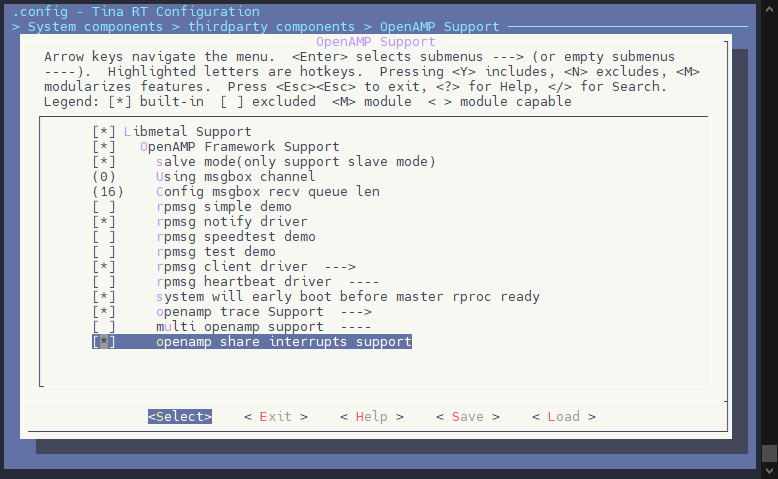
Task: Go to System components breadcrumb
Action: coord(95,27)
